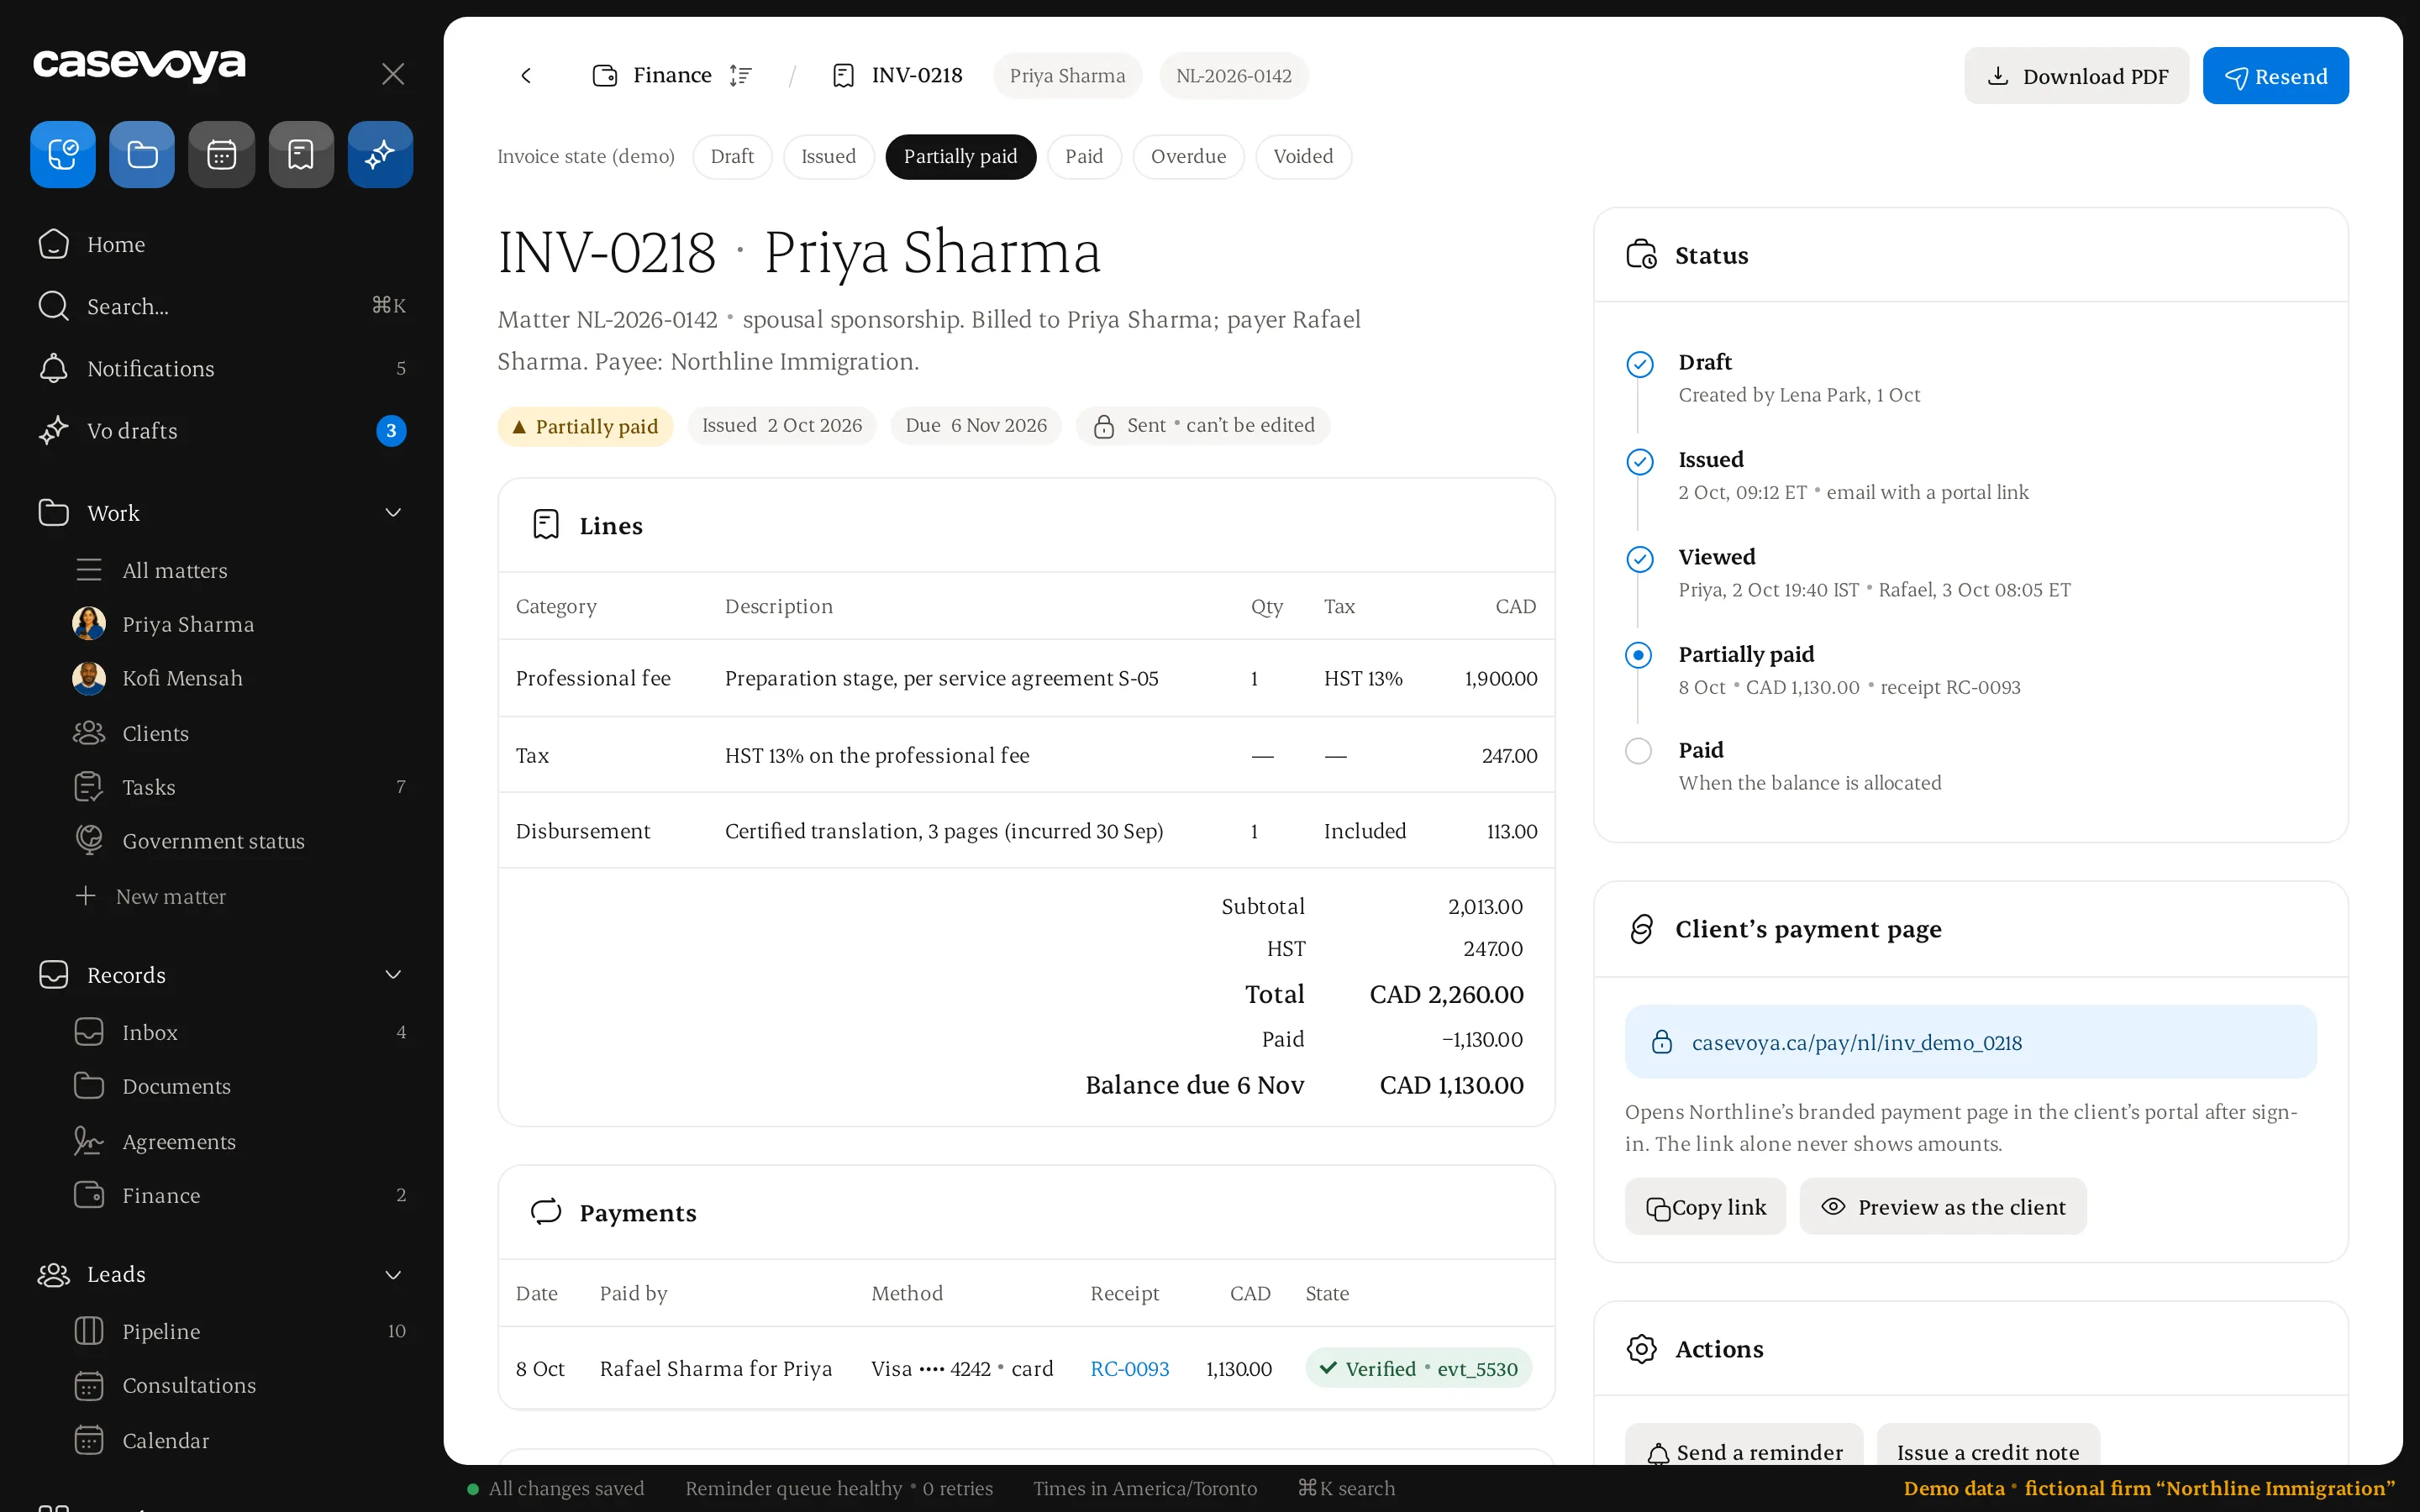Image resolution: width=2420 pixels, height=1512 pixels.
Task: Click Download PDF button
Action: point(2076,76)
